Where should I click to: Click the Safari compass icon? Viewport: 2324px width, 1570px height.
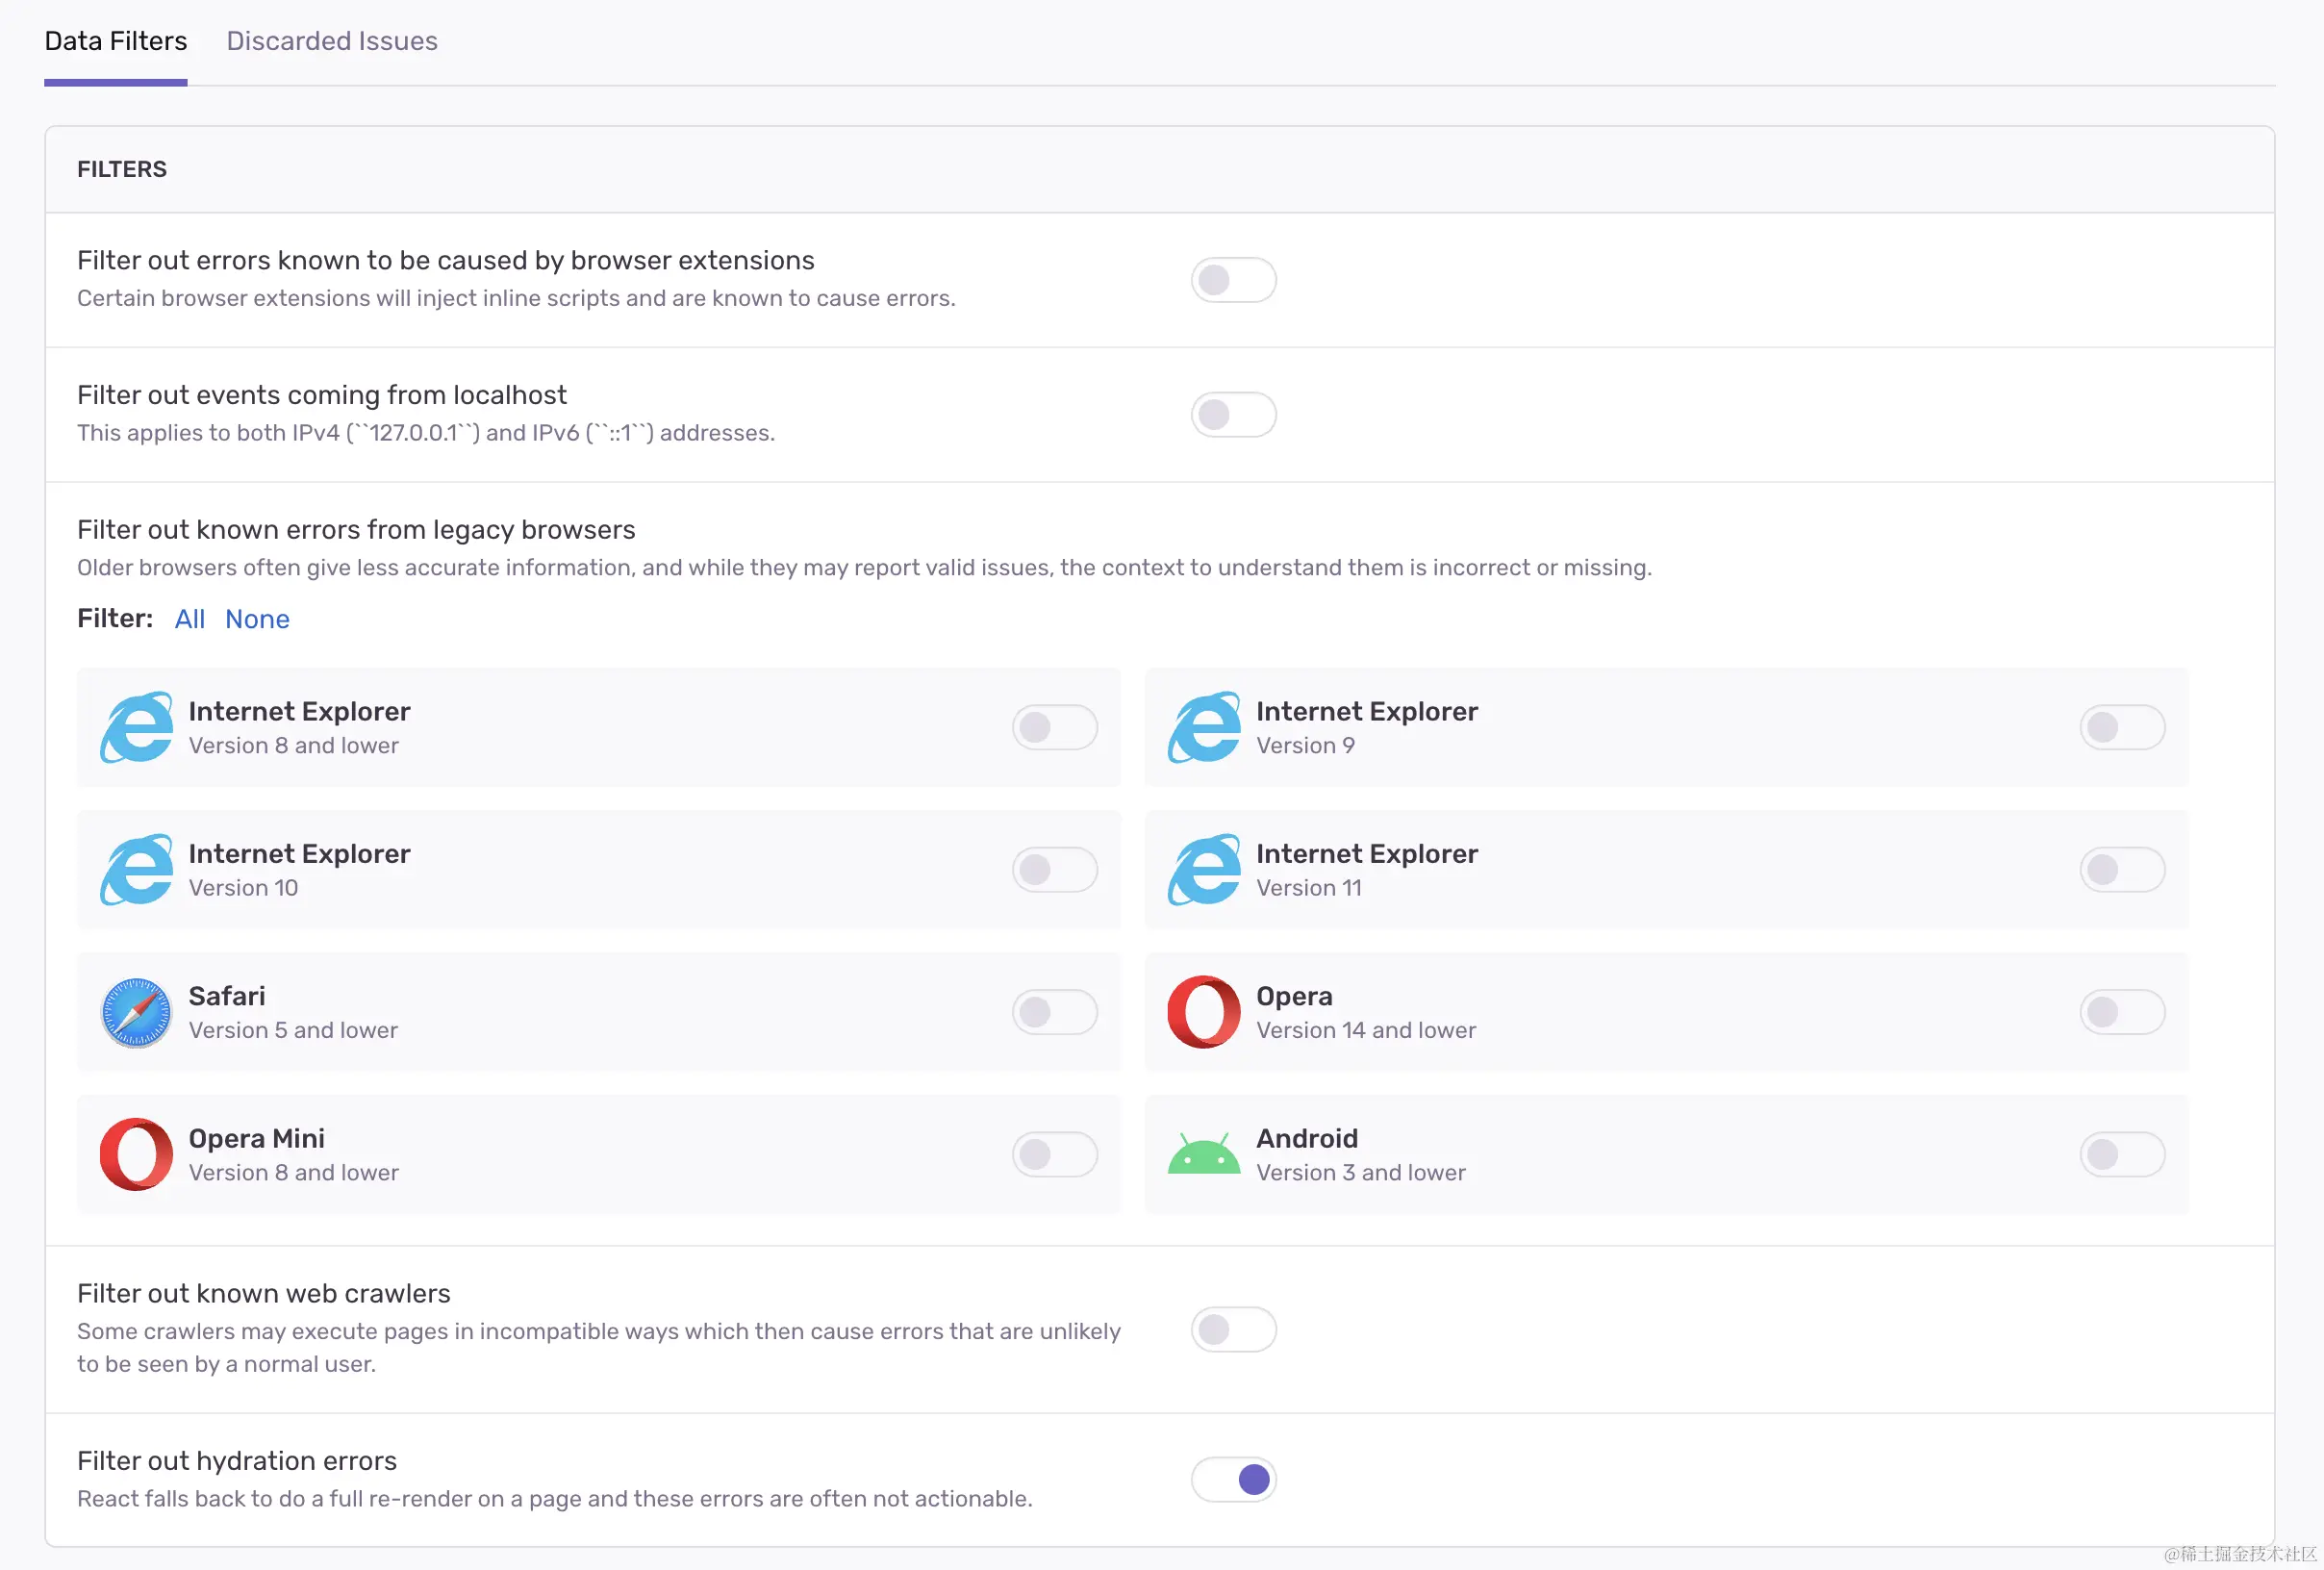tap(136, 1012)
